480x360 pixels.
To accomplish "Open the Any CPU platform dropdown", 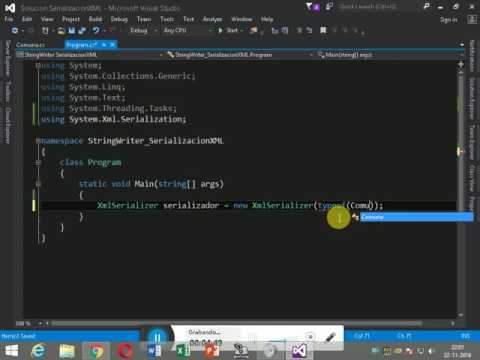I will pos(187,31).
